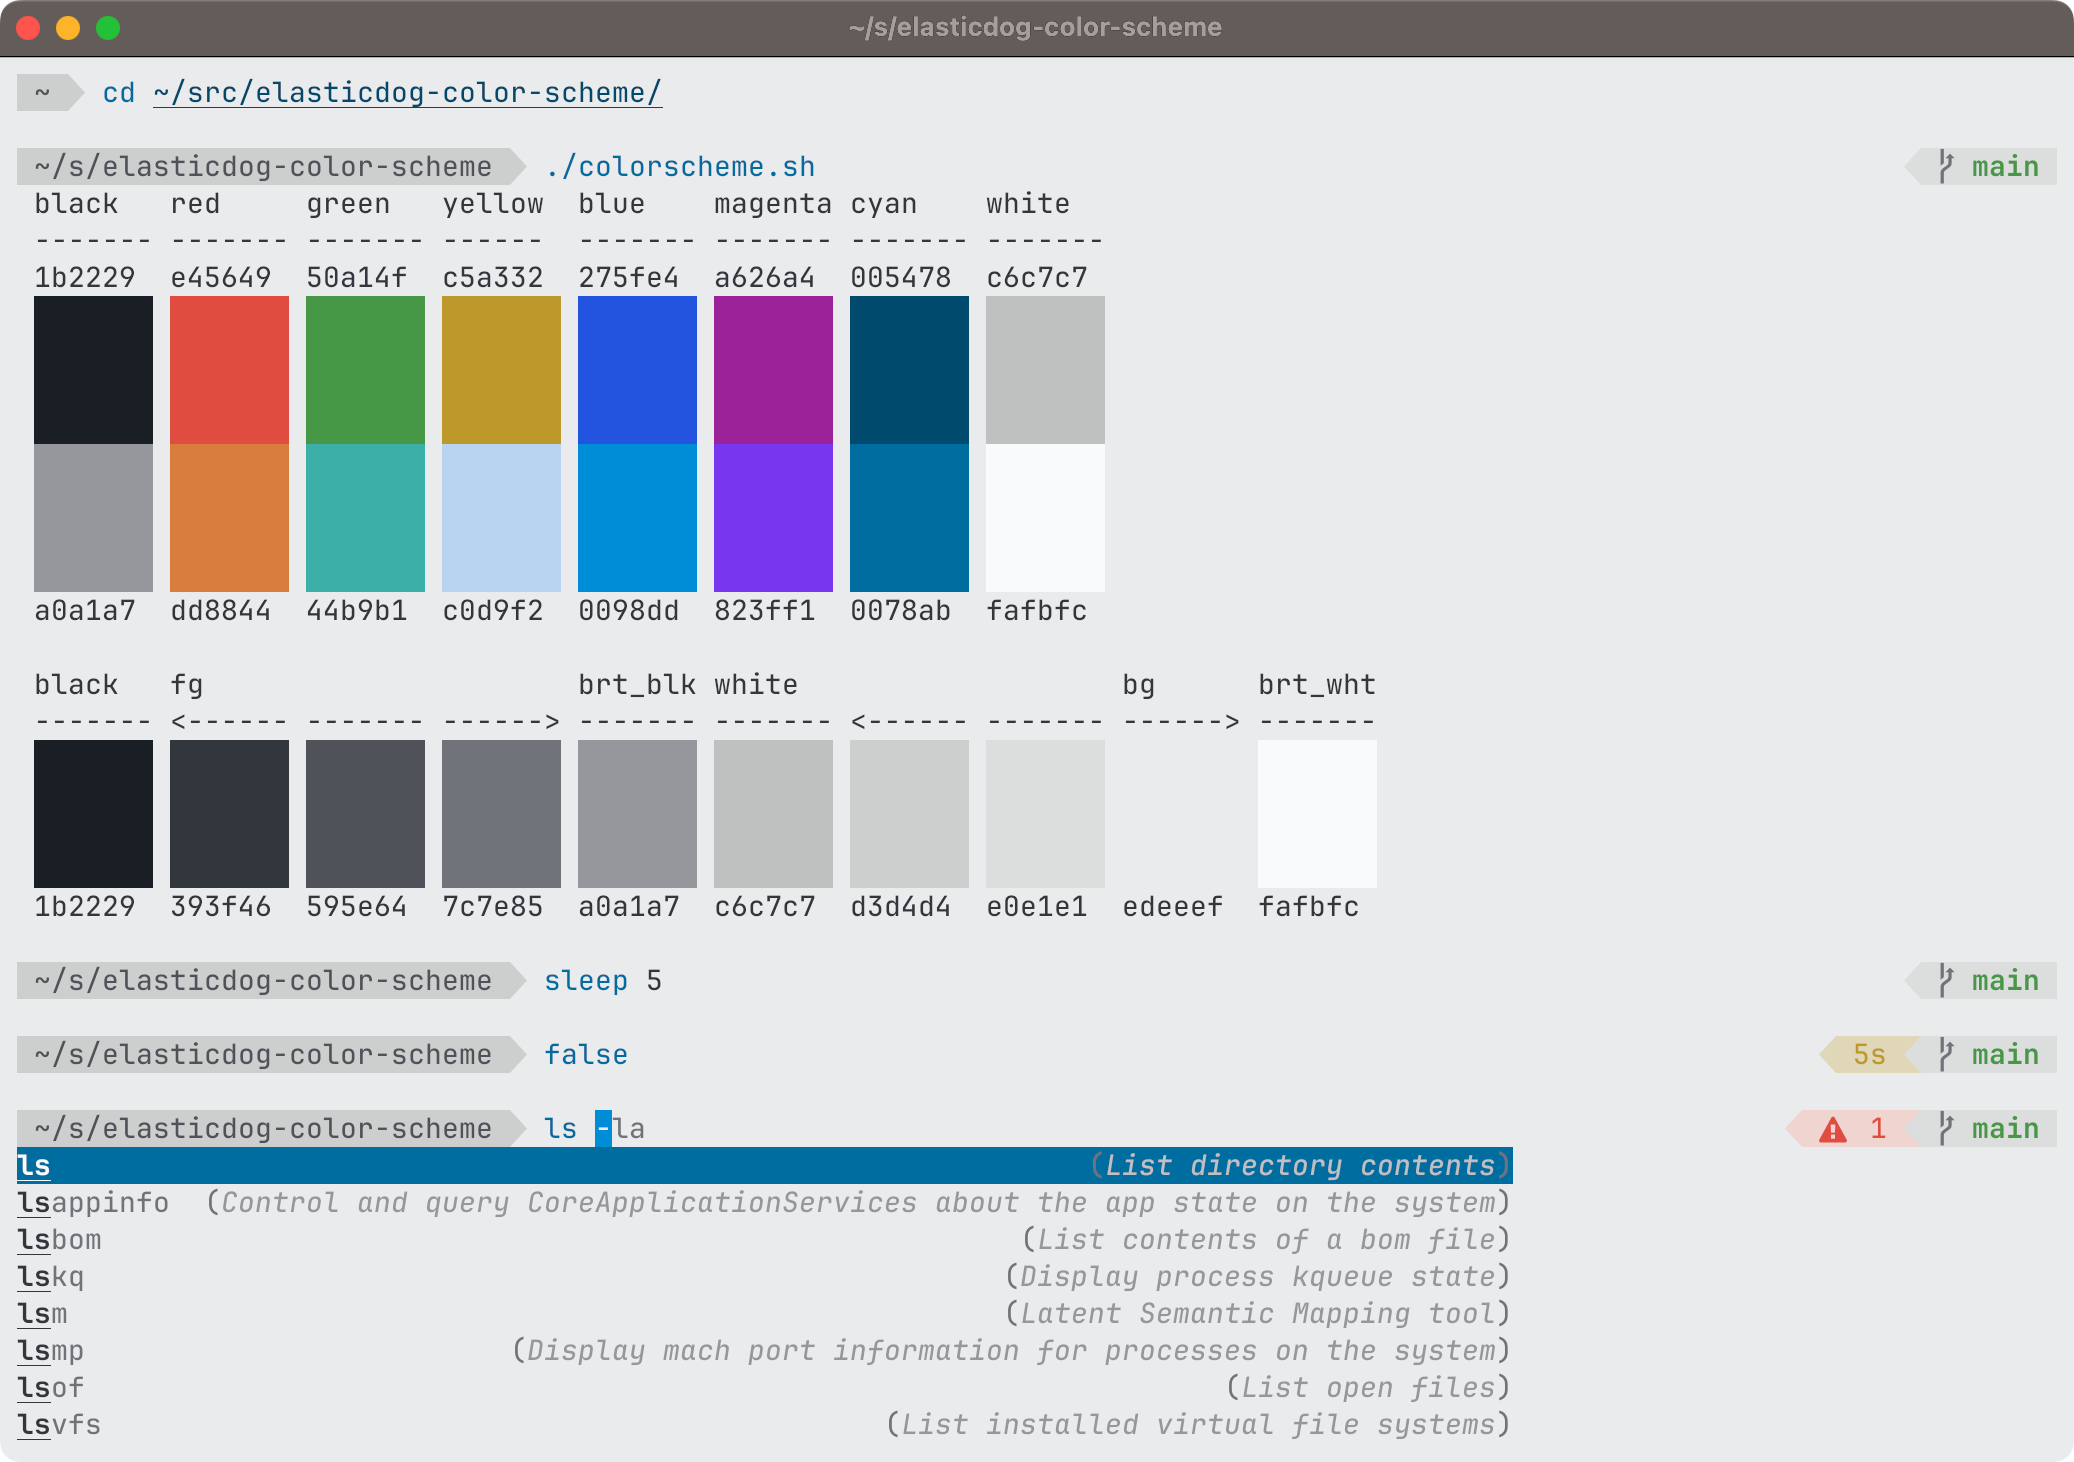Screen dimensions: 2074x1462
Task: Click the green zoom window button
Action: [108, 28]
